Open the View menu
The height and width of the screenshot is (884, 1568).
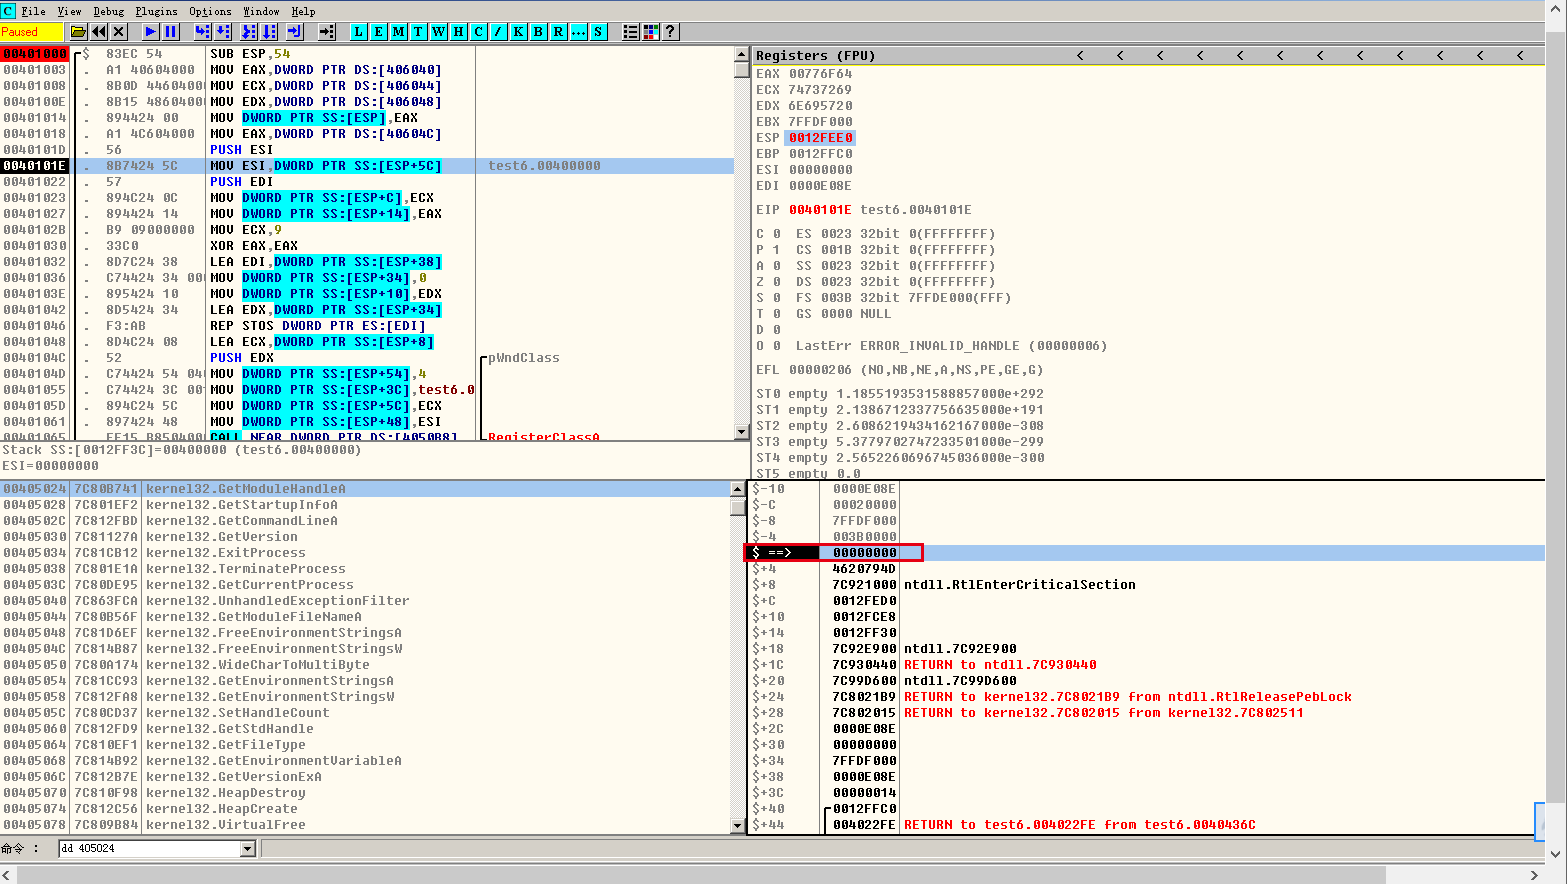pyautogui.click(x=70, y=11)
